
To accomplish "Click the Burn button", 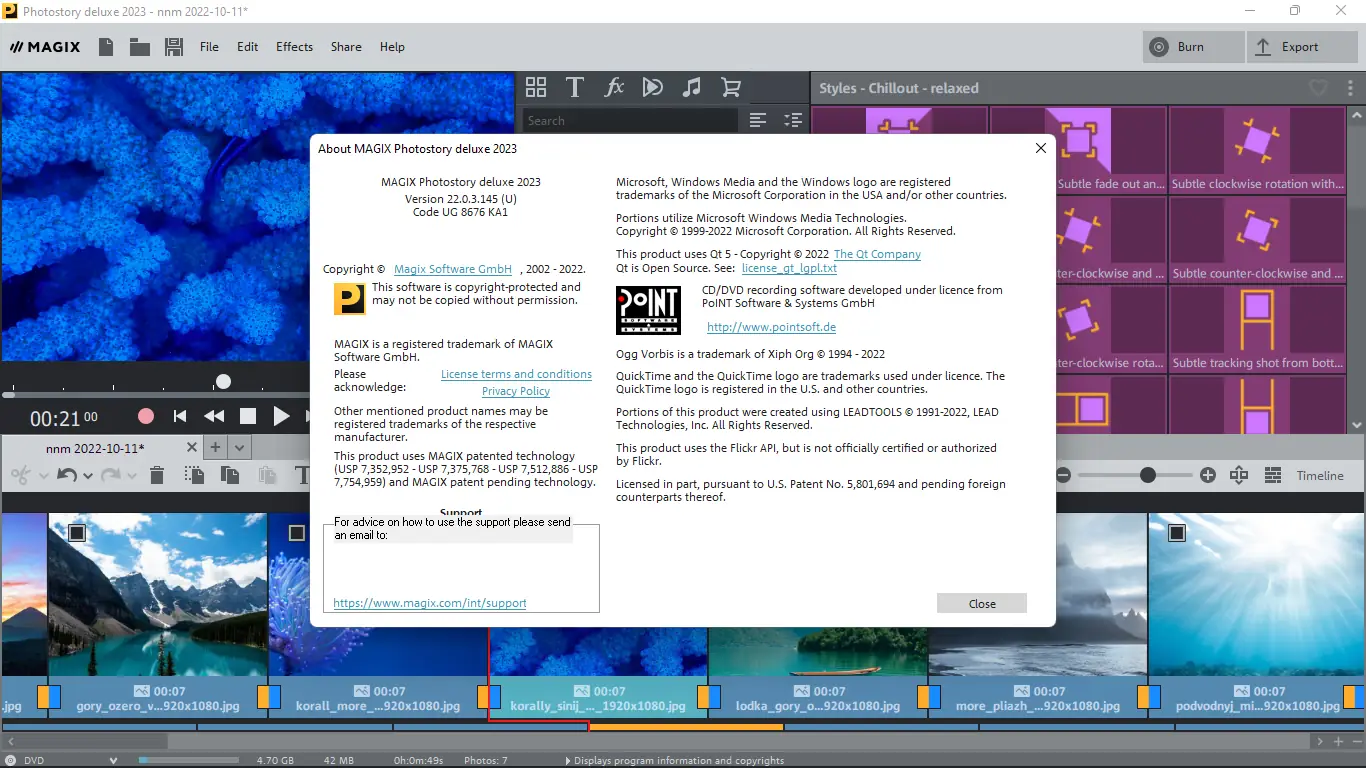I will click(1192, 46).
